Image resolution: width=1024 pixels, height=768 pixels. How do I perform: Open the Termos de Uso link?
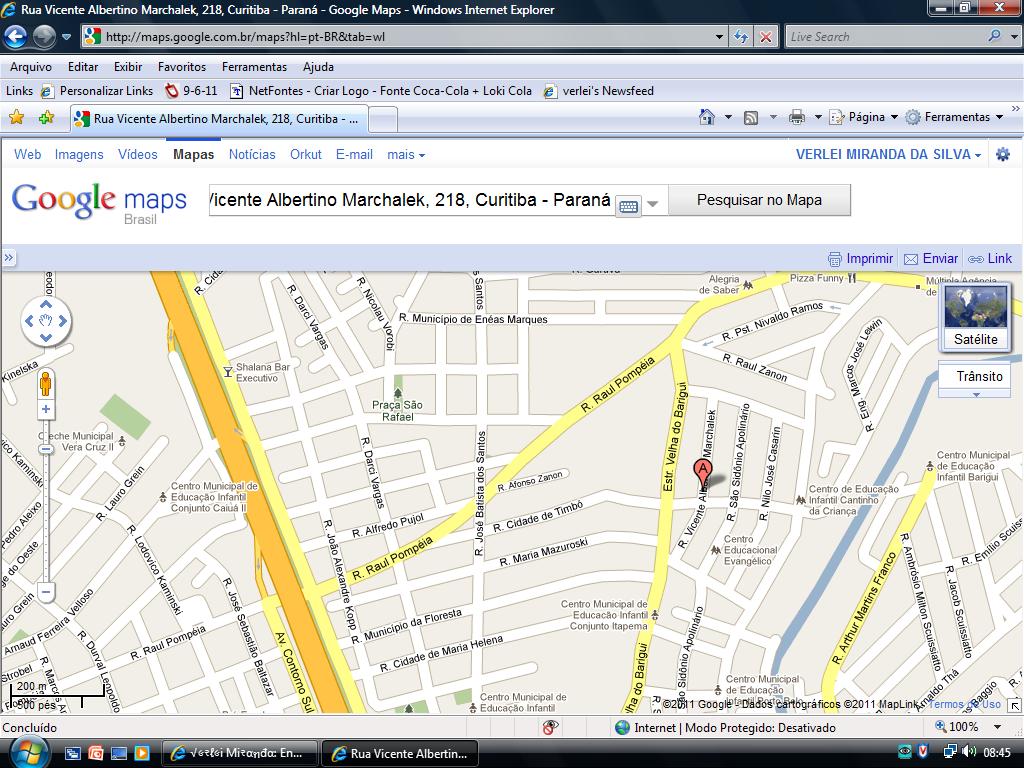point(965,704)
